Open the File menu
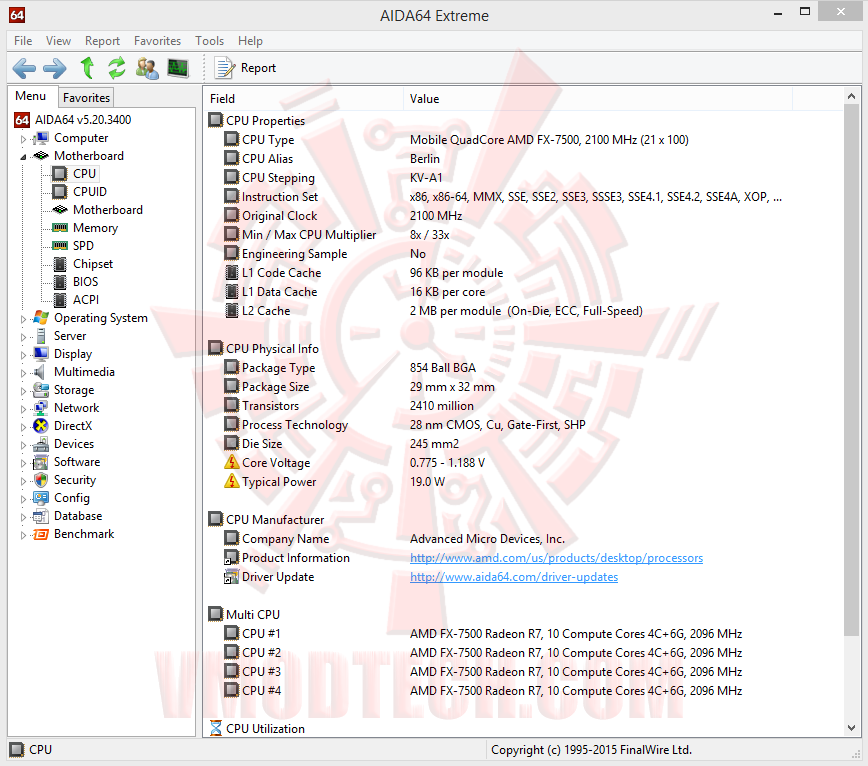 (23, 41)
